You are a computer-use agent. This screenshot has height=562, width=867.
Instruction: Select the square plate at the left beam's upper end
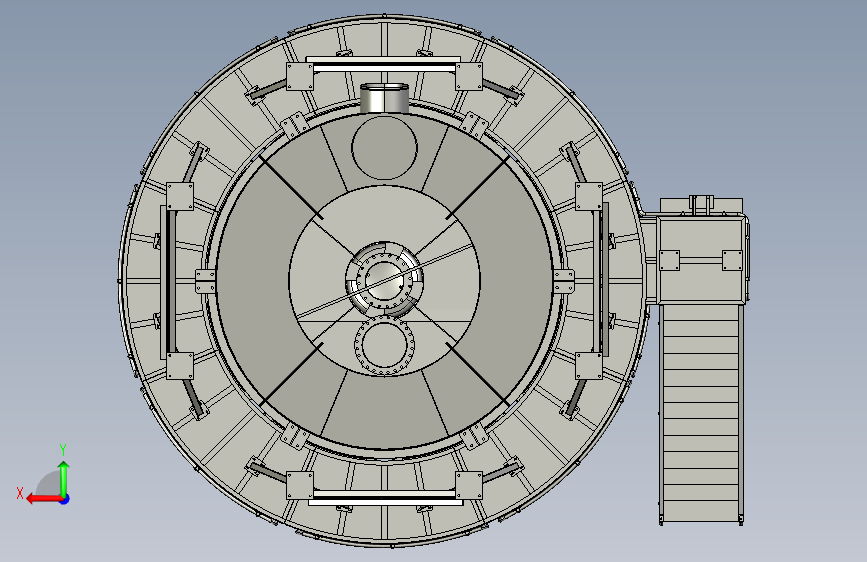pyautogui.click(x=180, y=196)
